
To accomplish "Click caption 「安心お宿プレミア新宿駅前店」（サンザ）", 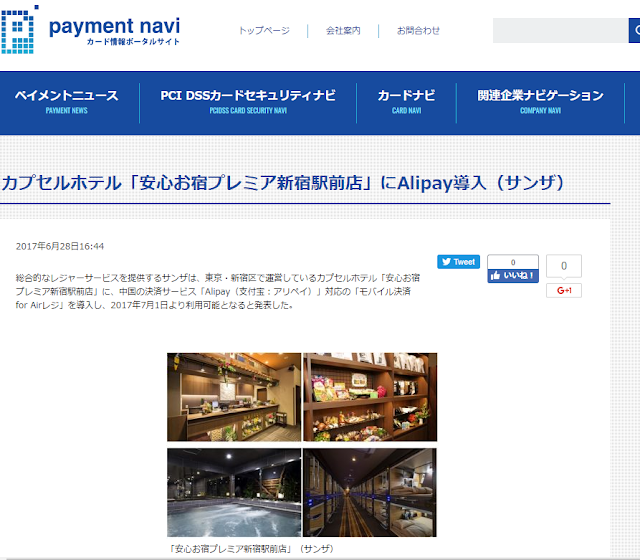I will [x=251, y=549].
